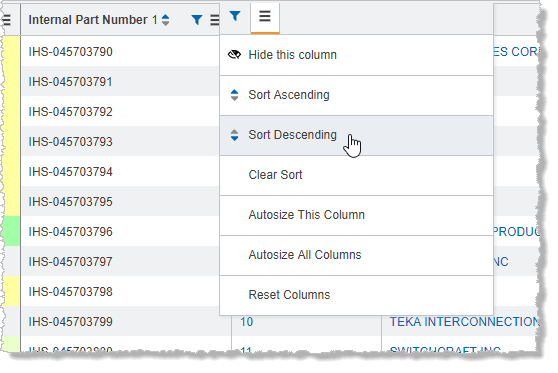Select Clear Sort
The height and width of the screenshot is (373, 558).
(x=356, y=175)
